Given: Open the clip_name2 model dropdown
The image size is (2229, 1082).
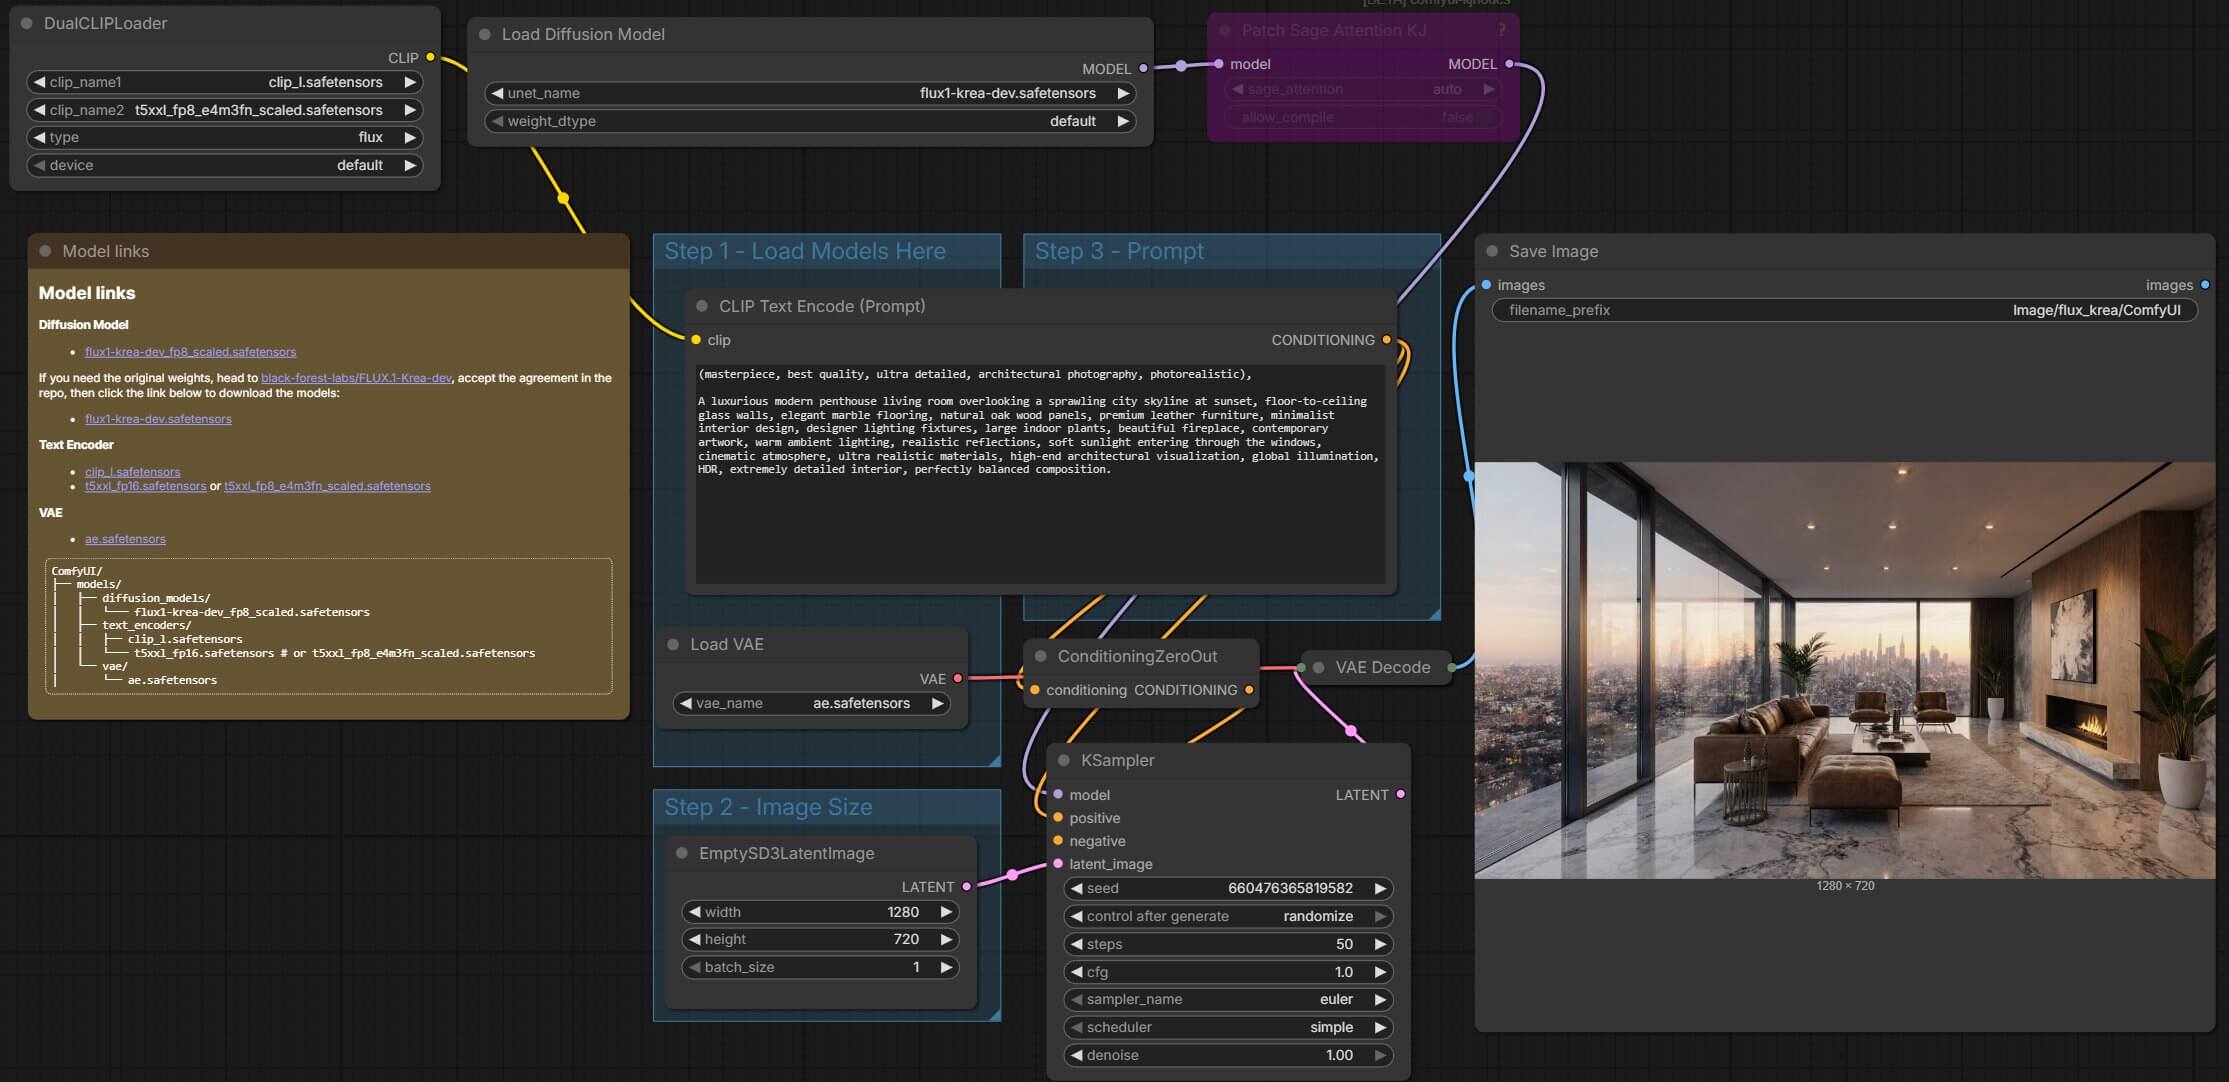Looking at the screenshot, I should (224, 110).
